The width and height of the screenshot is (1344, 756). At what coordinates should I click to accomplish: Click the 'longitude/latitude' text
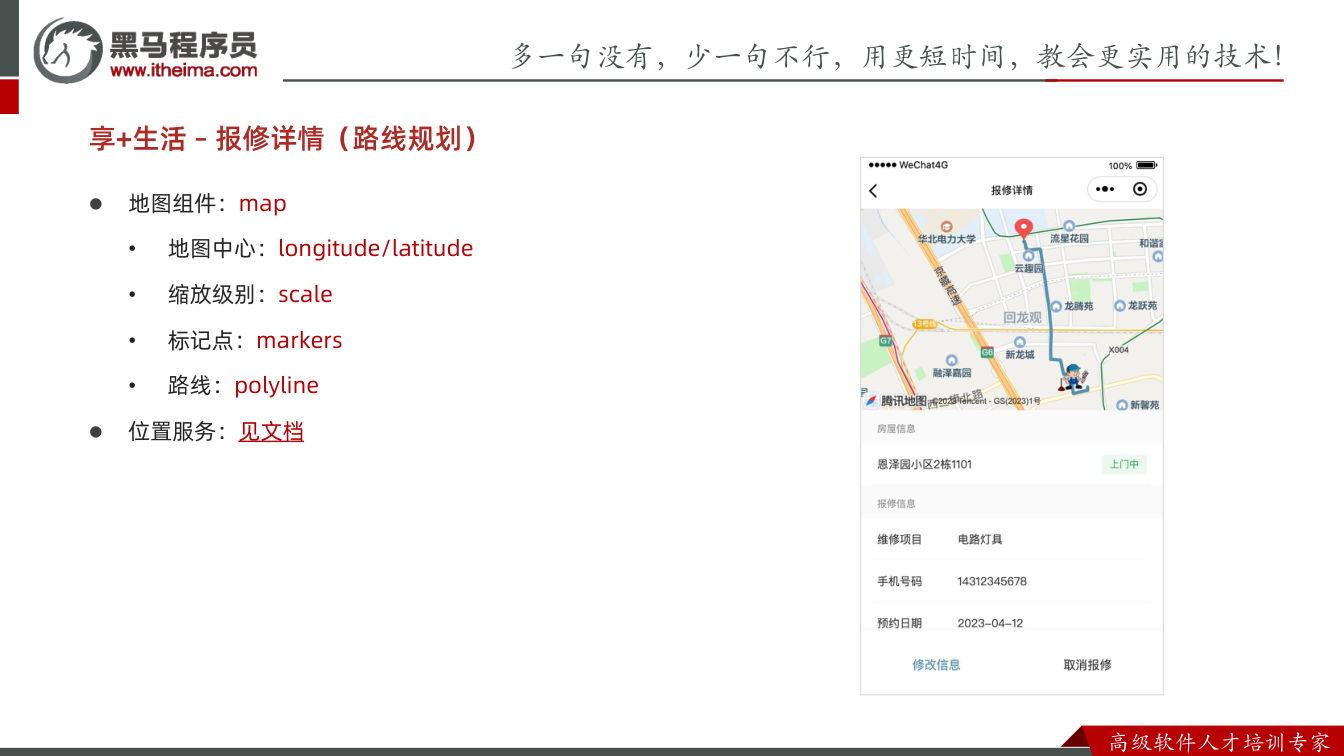[376, 248]
